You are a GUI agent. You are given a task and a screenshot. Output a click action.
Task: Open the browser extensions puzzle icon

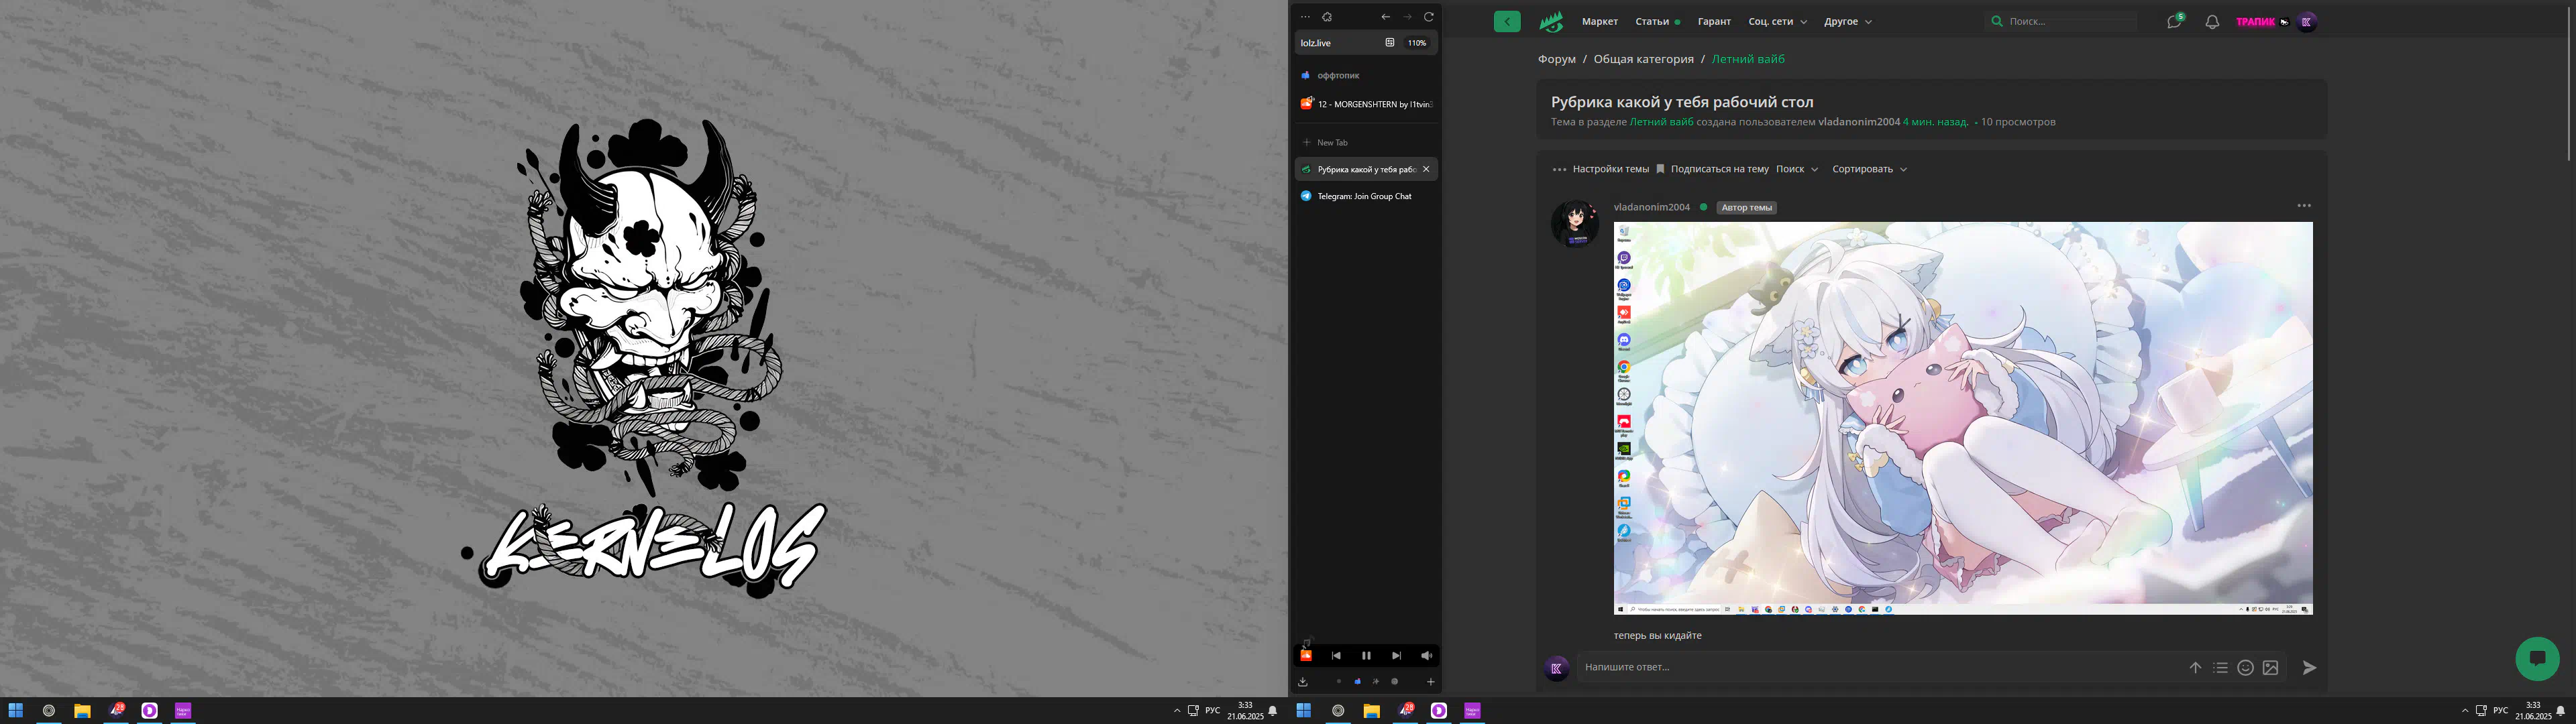(1327, 17)
